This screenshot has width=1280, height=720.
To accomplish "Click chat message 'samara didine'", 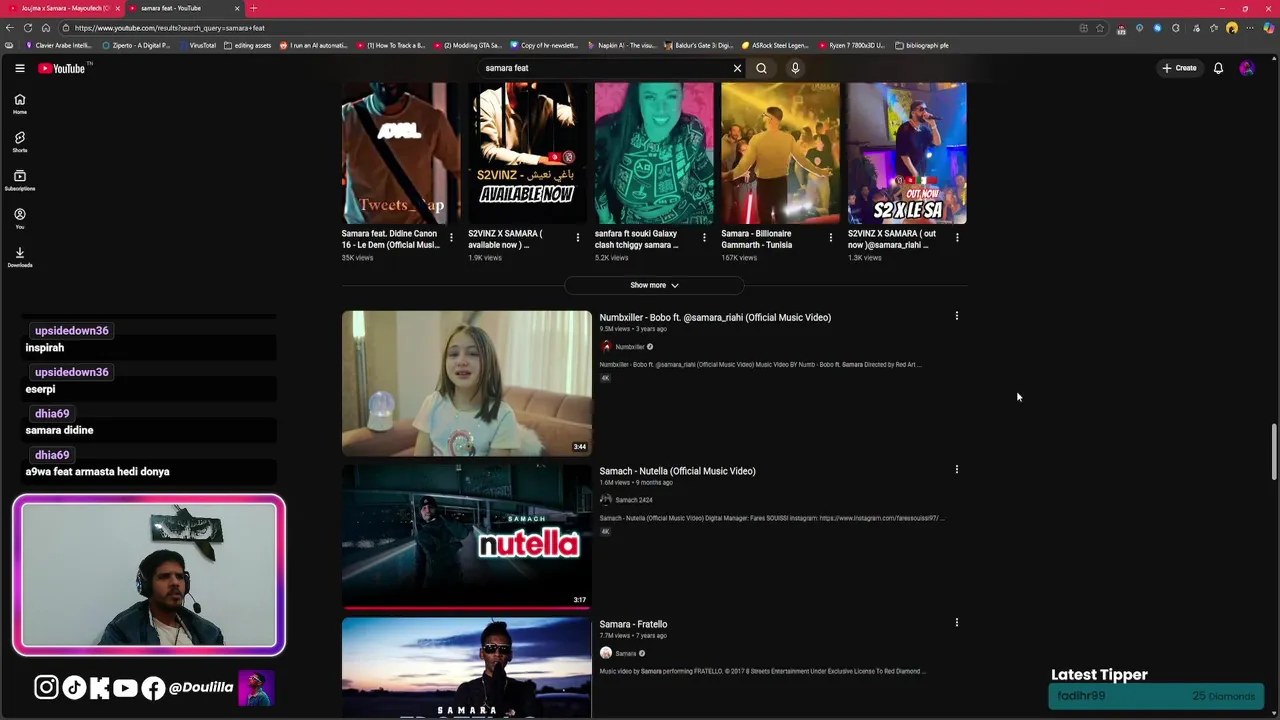I will click(x=59, y=430).
